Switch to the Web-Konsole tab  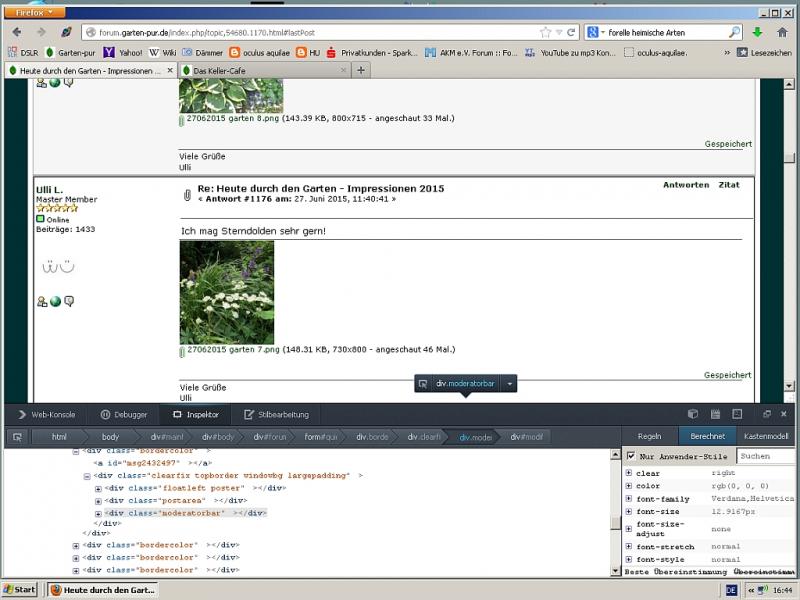[x=45, y=414]
